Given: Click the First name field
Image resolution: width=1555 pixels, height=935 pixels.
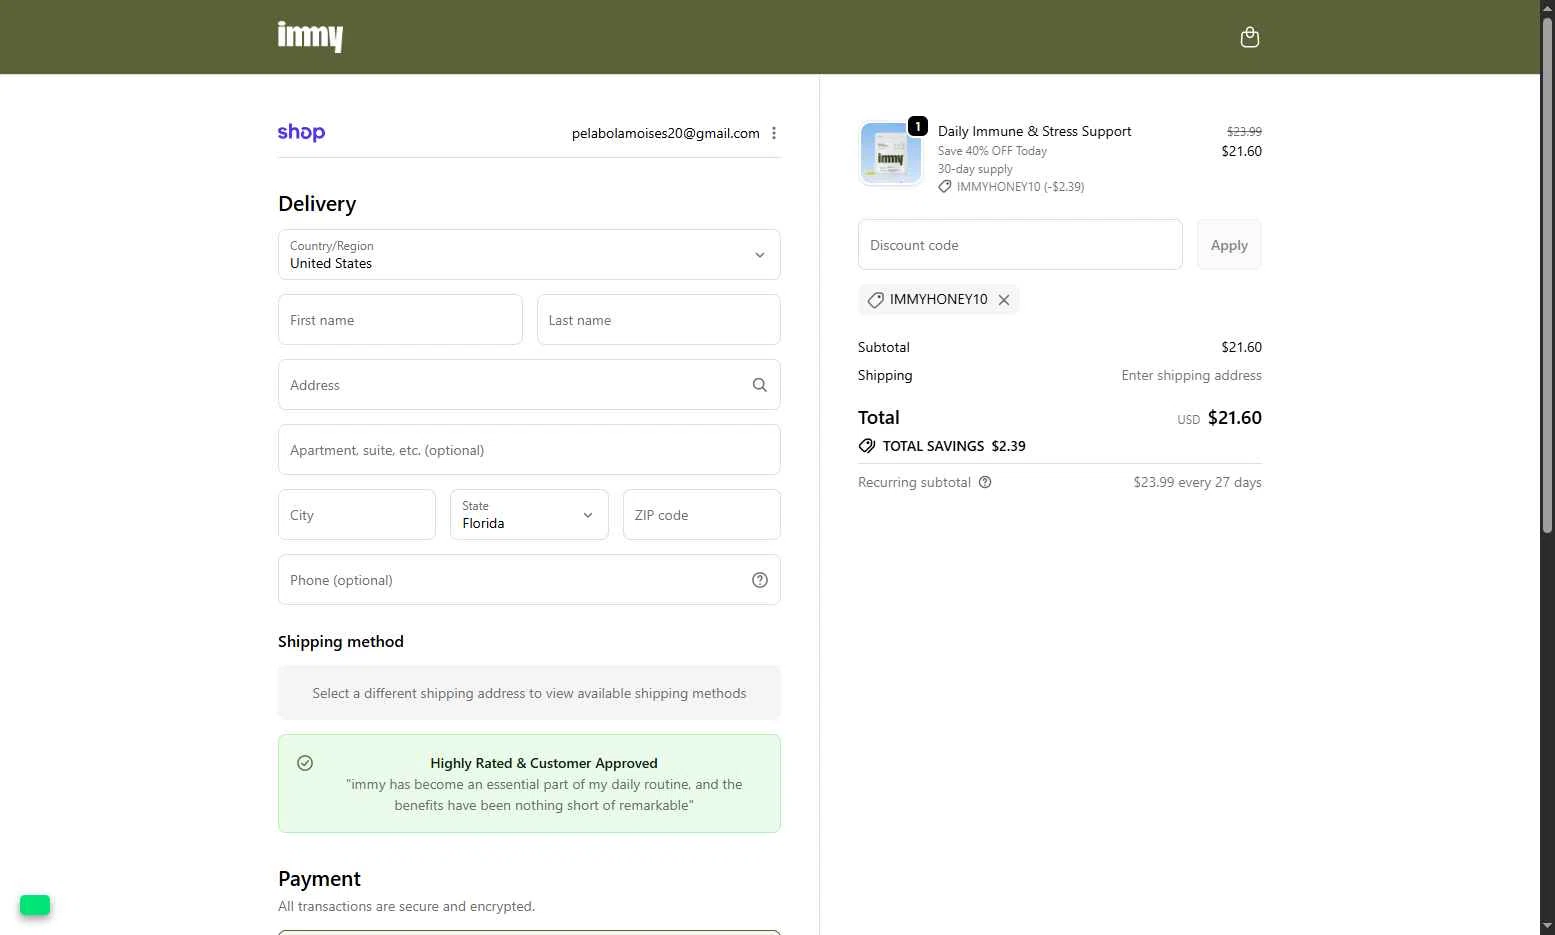Looking at the screenshot, I should [x=400, y=320].
